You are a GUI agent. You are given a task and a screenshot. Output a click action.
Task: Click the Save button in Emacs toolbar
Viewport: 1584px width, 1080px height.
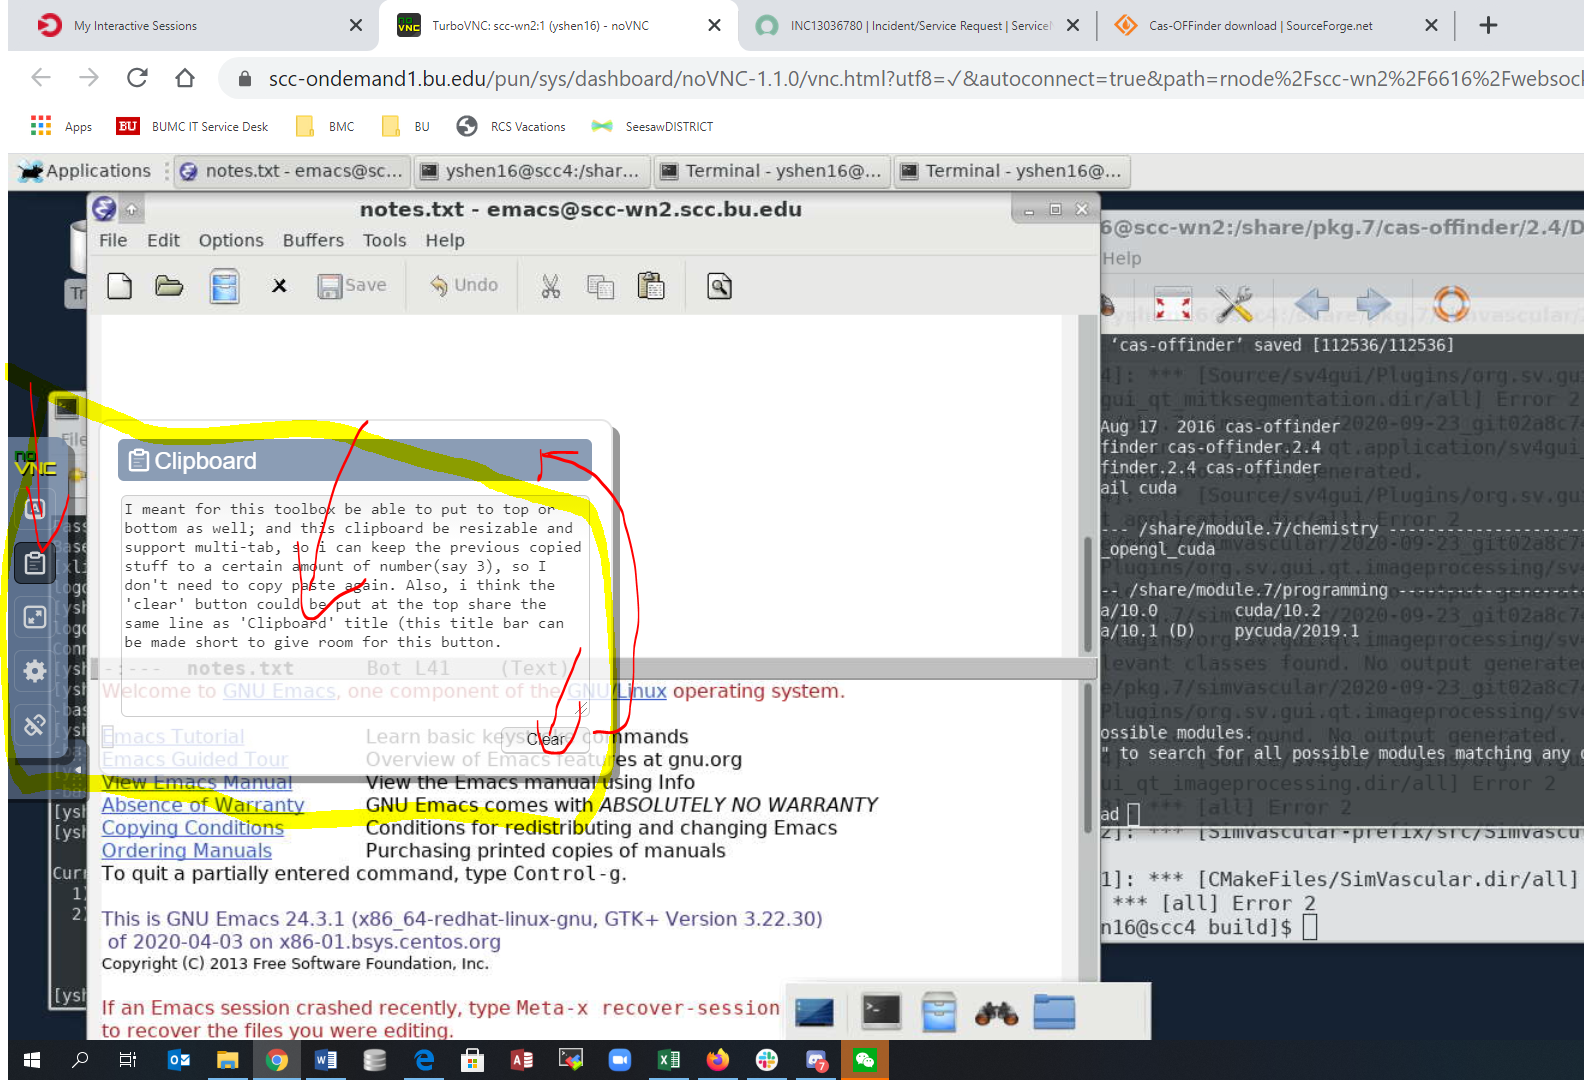coord(352,286)
